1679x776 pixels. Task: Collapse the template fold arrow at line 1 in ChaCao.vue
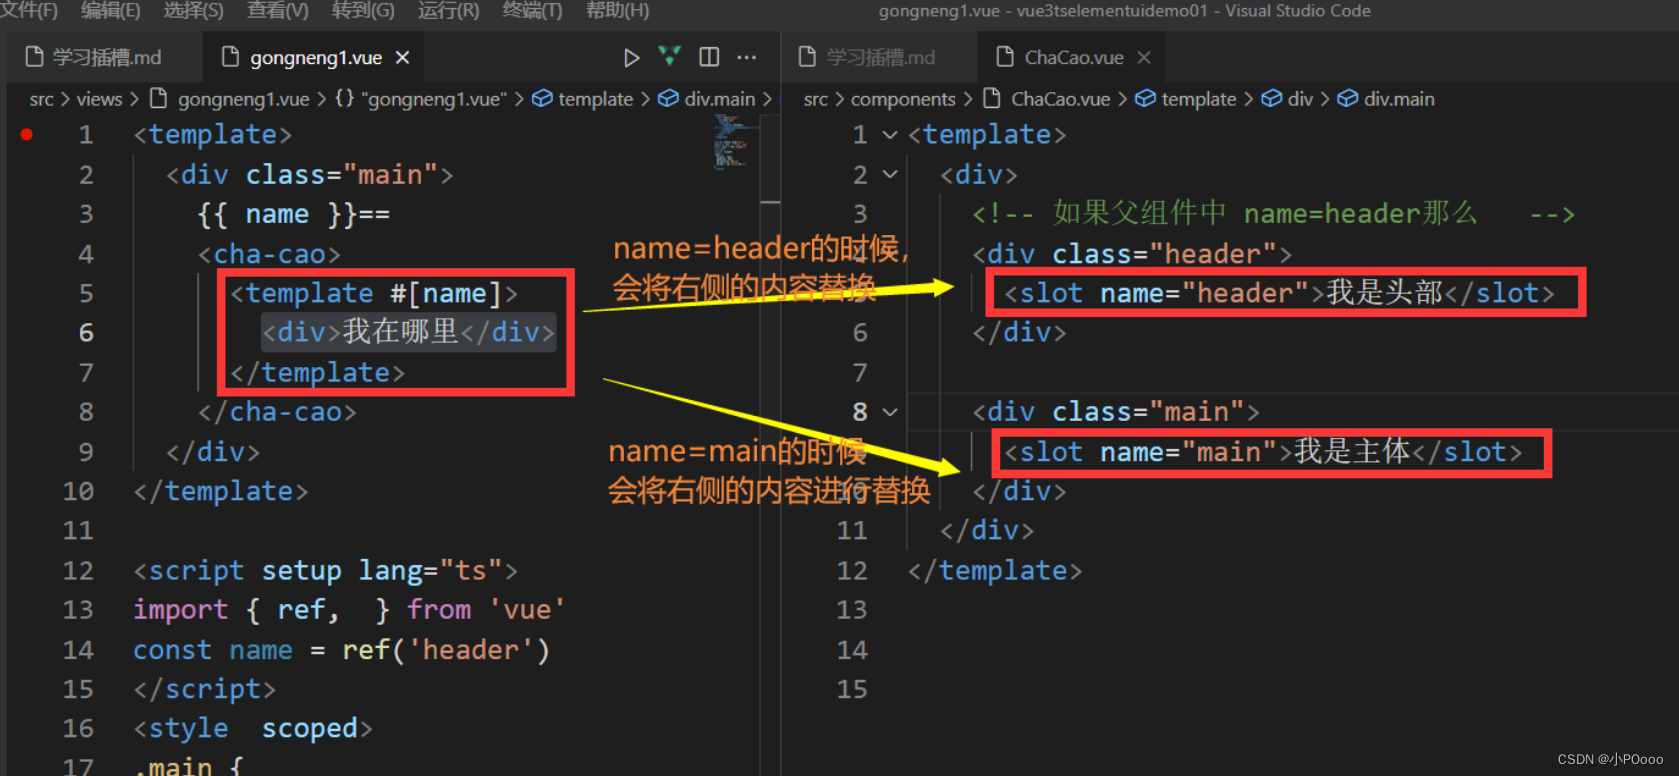[x=890, y=135]
